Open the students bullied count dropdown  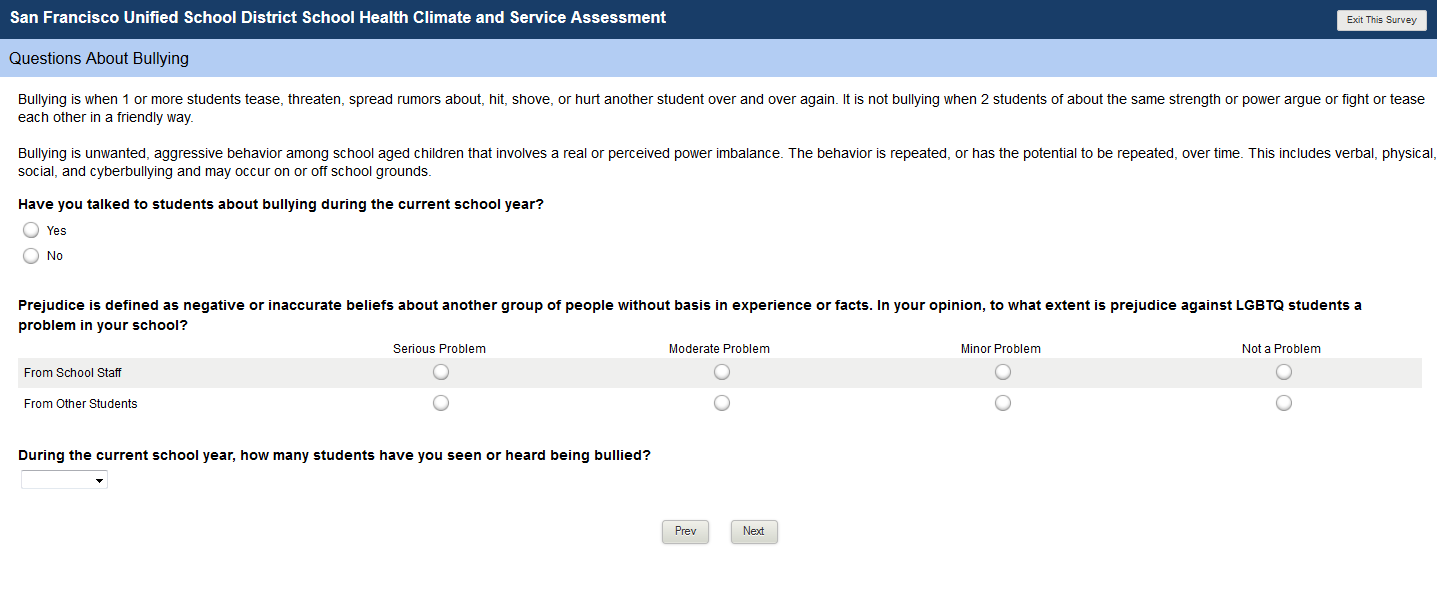(64, 481)
